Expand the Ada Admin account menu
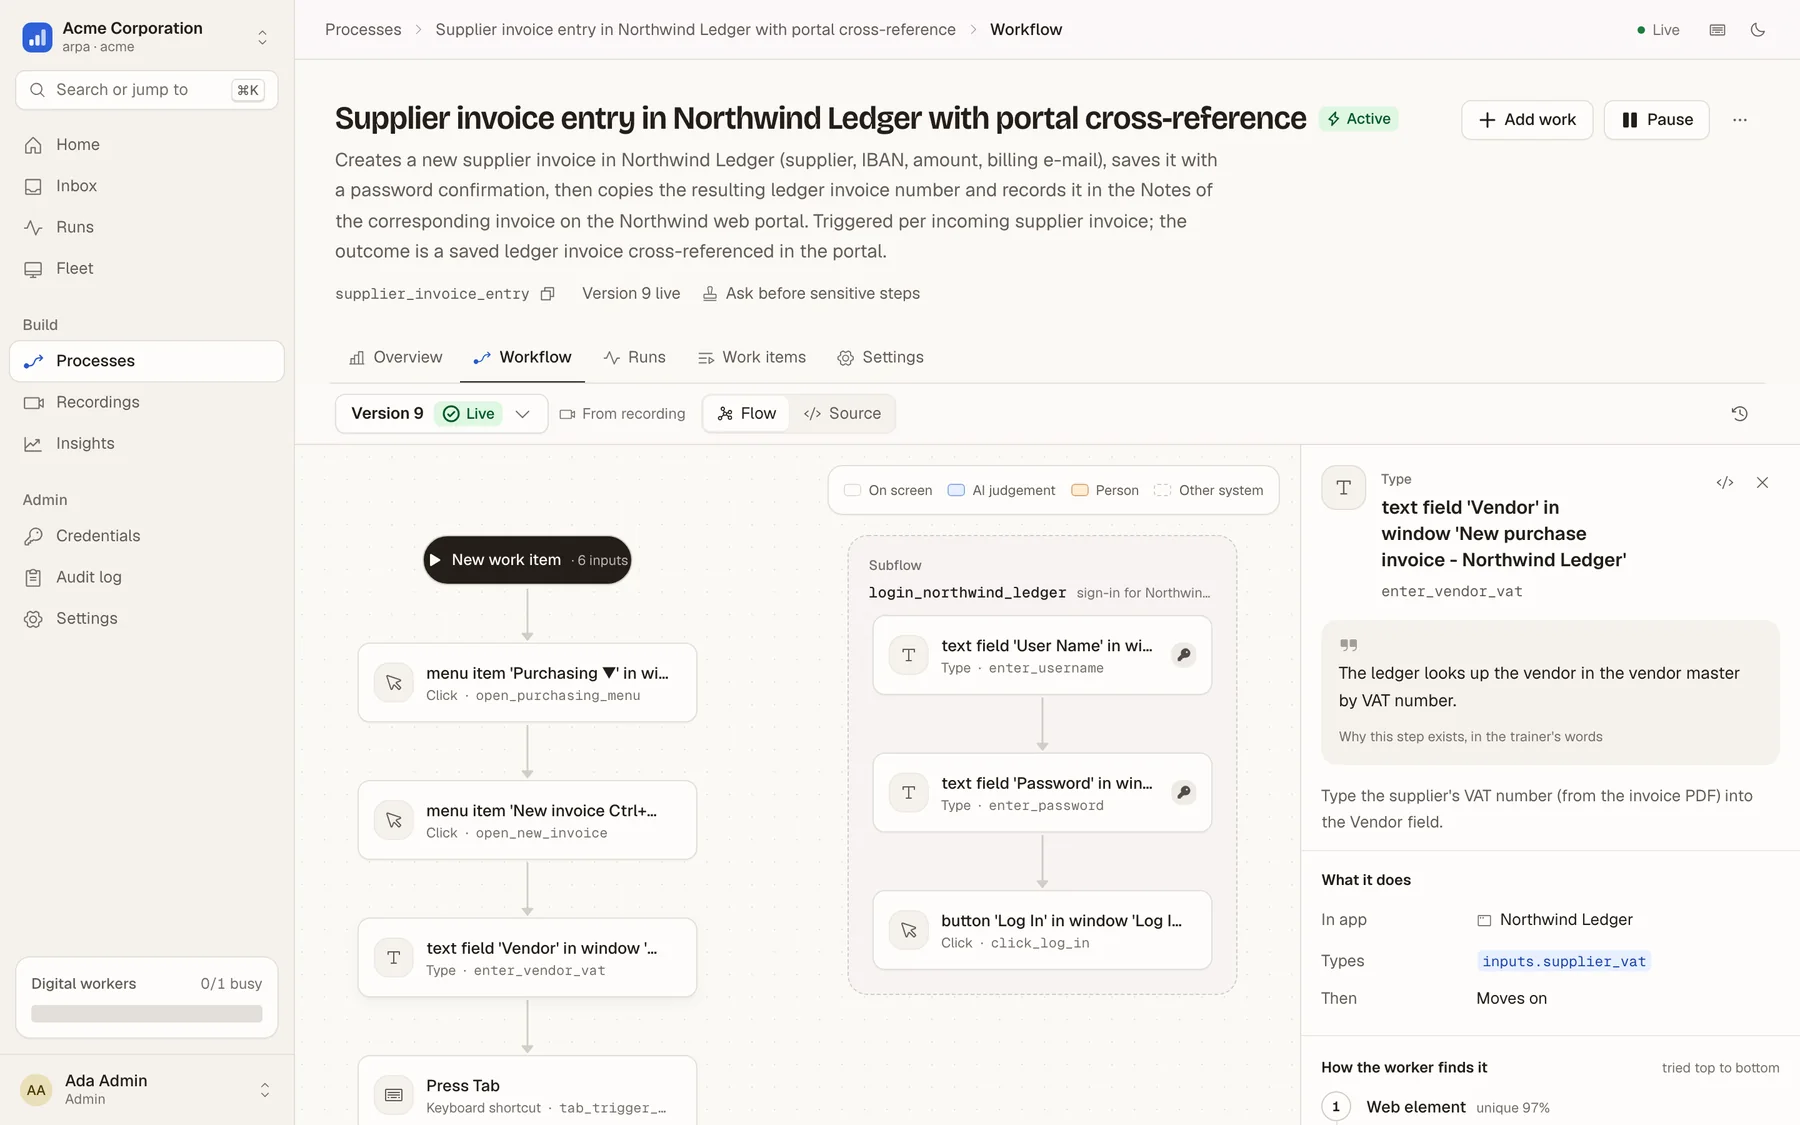1800x1125 pixels. (x=265, y=1090)
